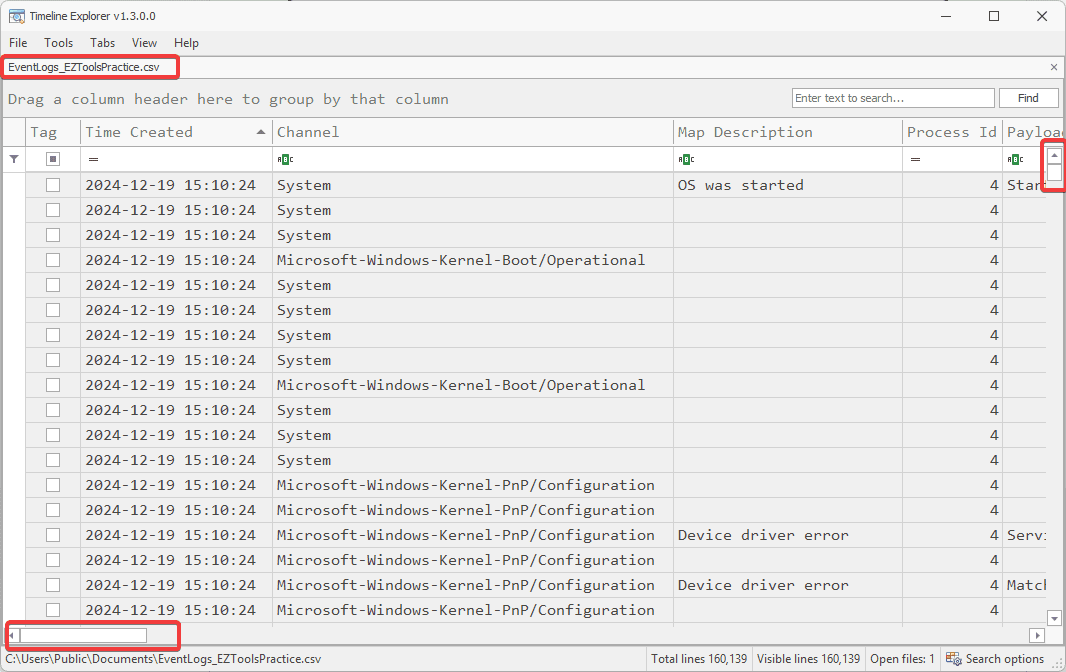Tag the second 'Device driver error' row

point(53,585)
